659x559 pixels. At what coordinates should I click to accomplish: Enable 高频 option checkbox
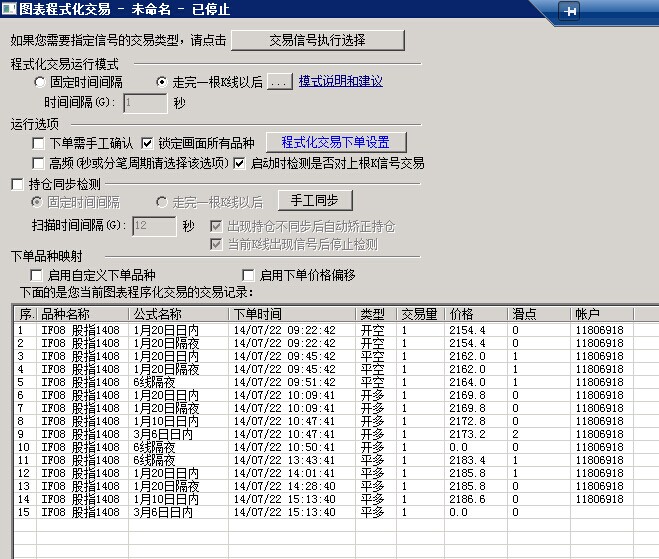point(39,163)
